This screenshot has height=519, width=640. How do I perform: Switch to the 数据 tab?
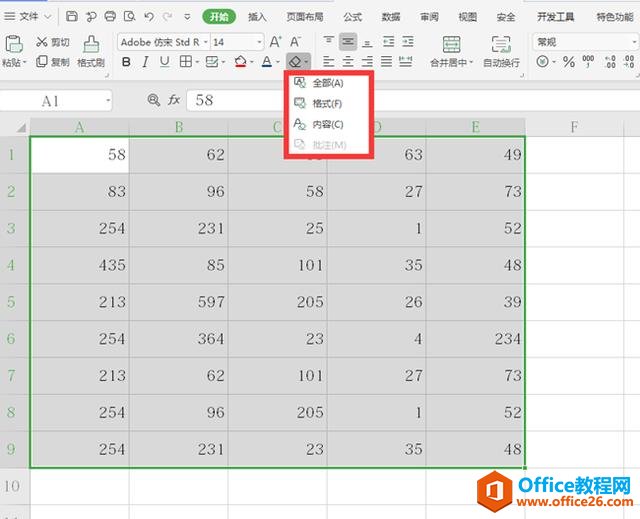pyautogui.click(x=391, y=17)
